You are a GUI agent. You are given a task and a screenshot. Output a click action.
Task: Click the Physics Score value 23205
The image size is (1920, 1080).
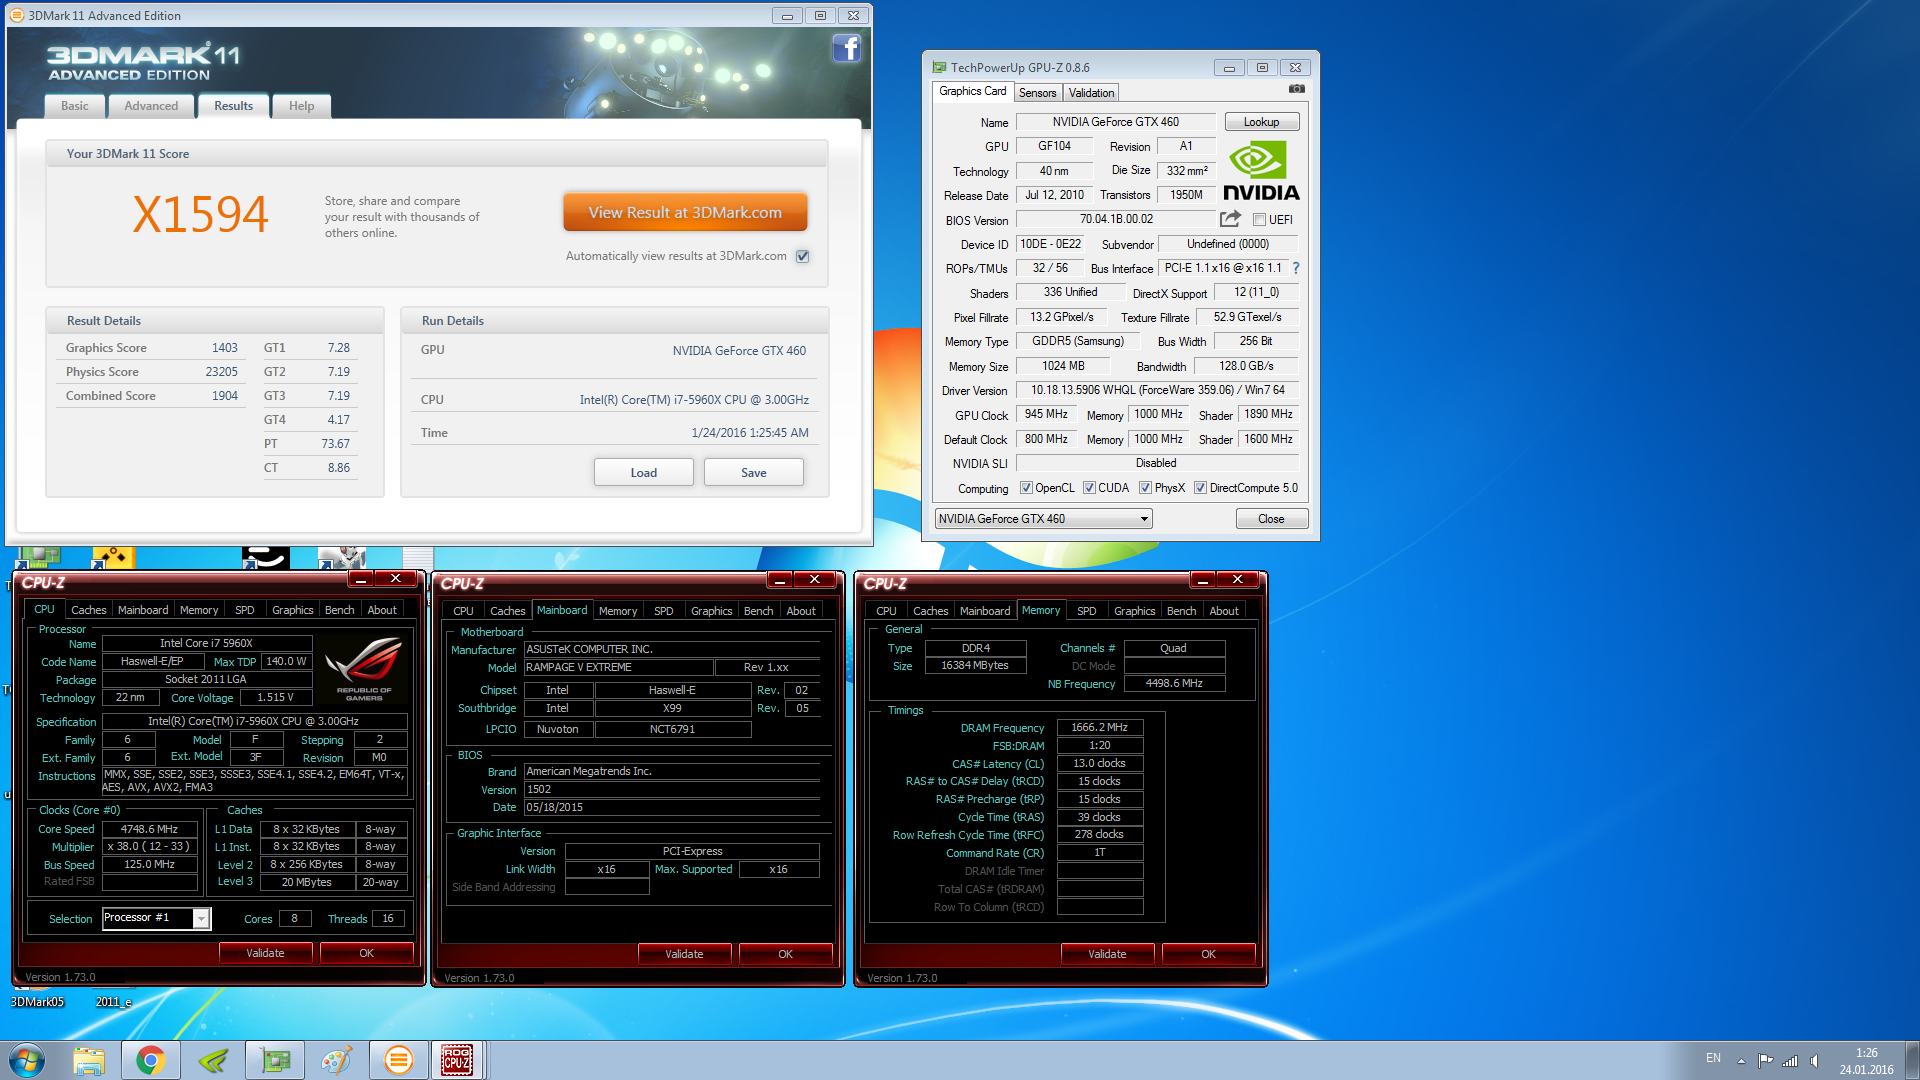pos(221,372)
